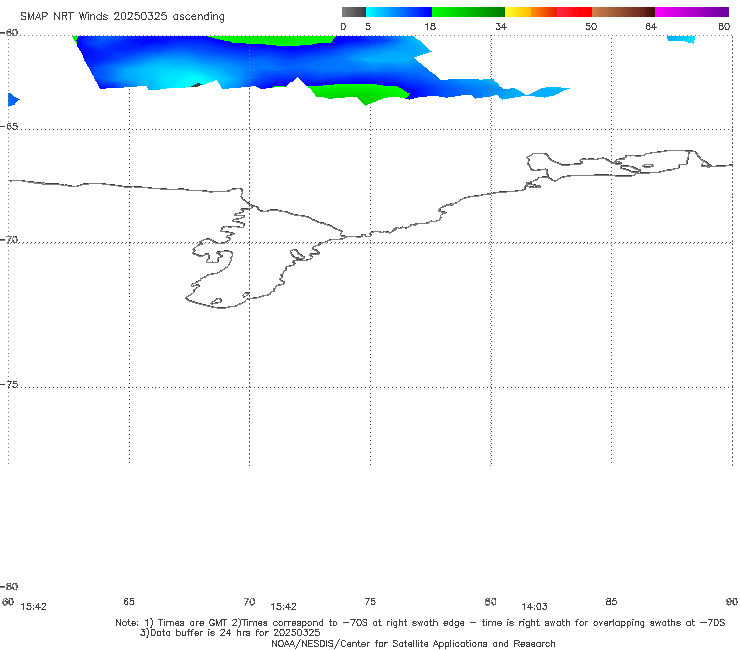This screenshot has width=740, height=650.
Task: Select the green segment of the color bar
Action: [468, 12]
